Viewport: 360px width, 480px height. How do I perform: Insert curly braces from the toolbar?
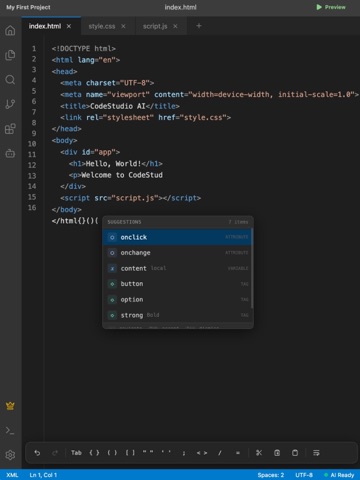[94, 453]
